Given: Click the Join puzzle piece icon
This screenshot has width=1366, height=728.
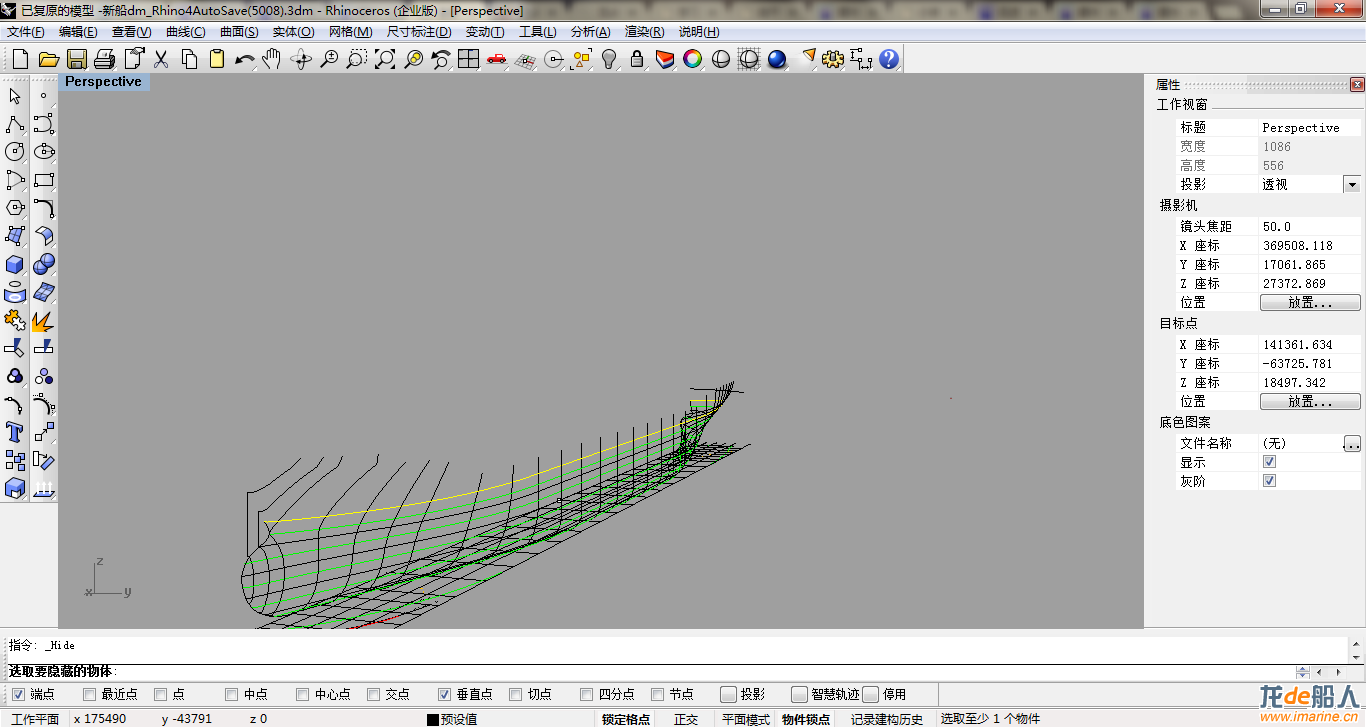Looking at the screenshot, I should 15,320.
